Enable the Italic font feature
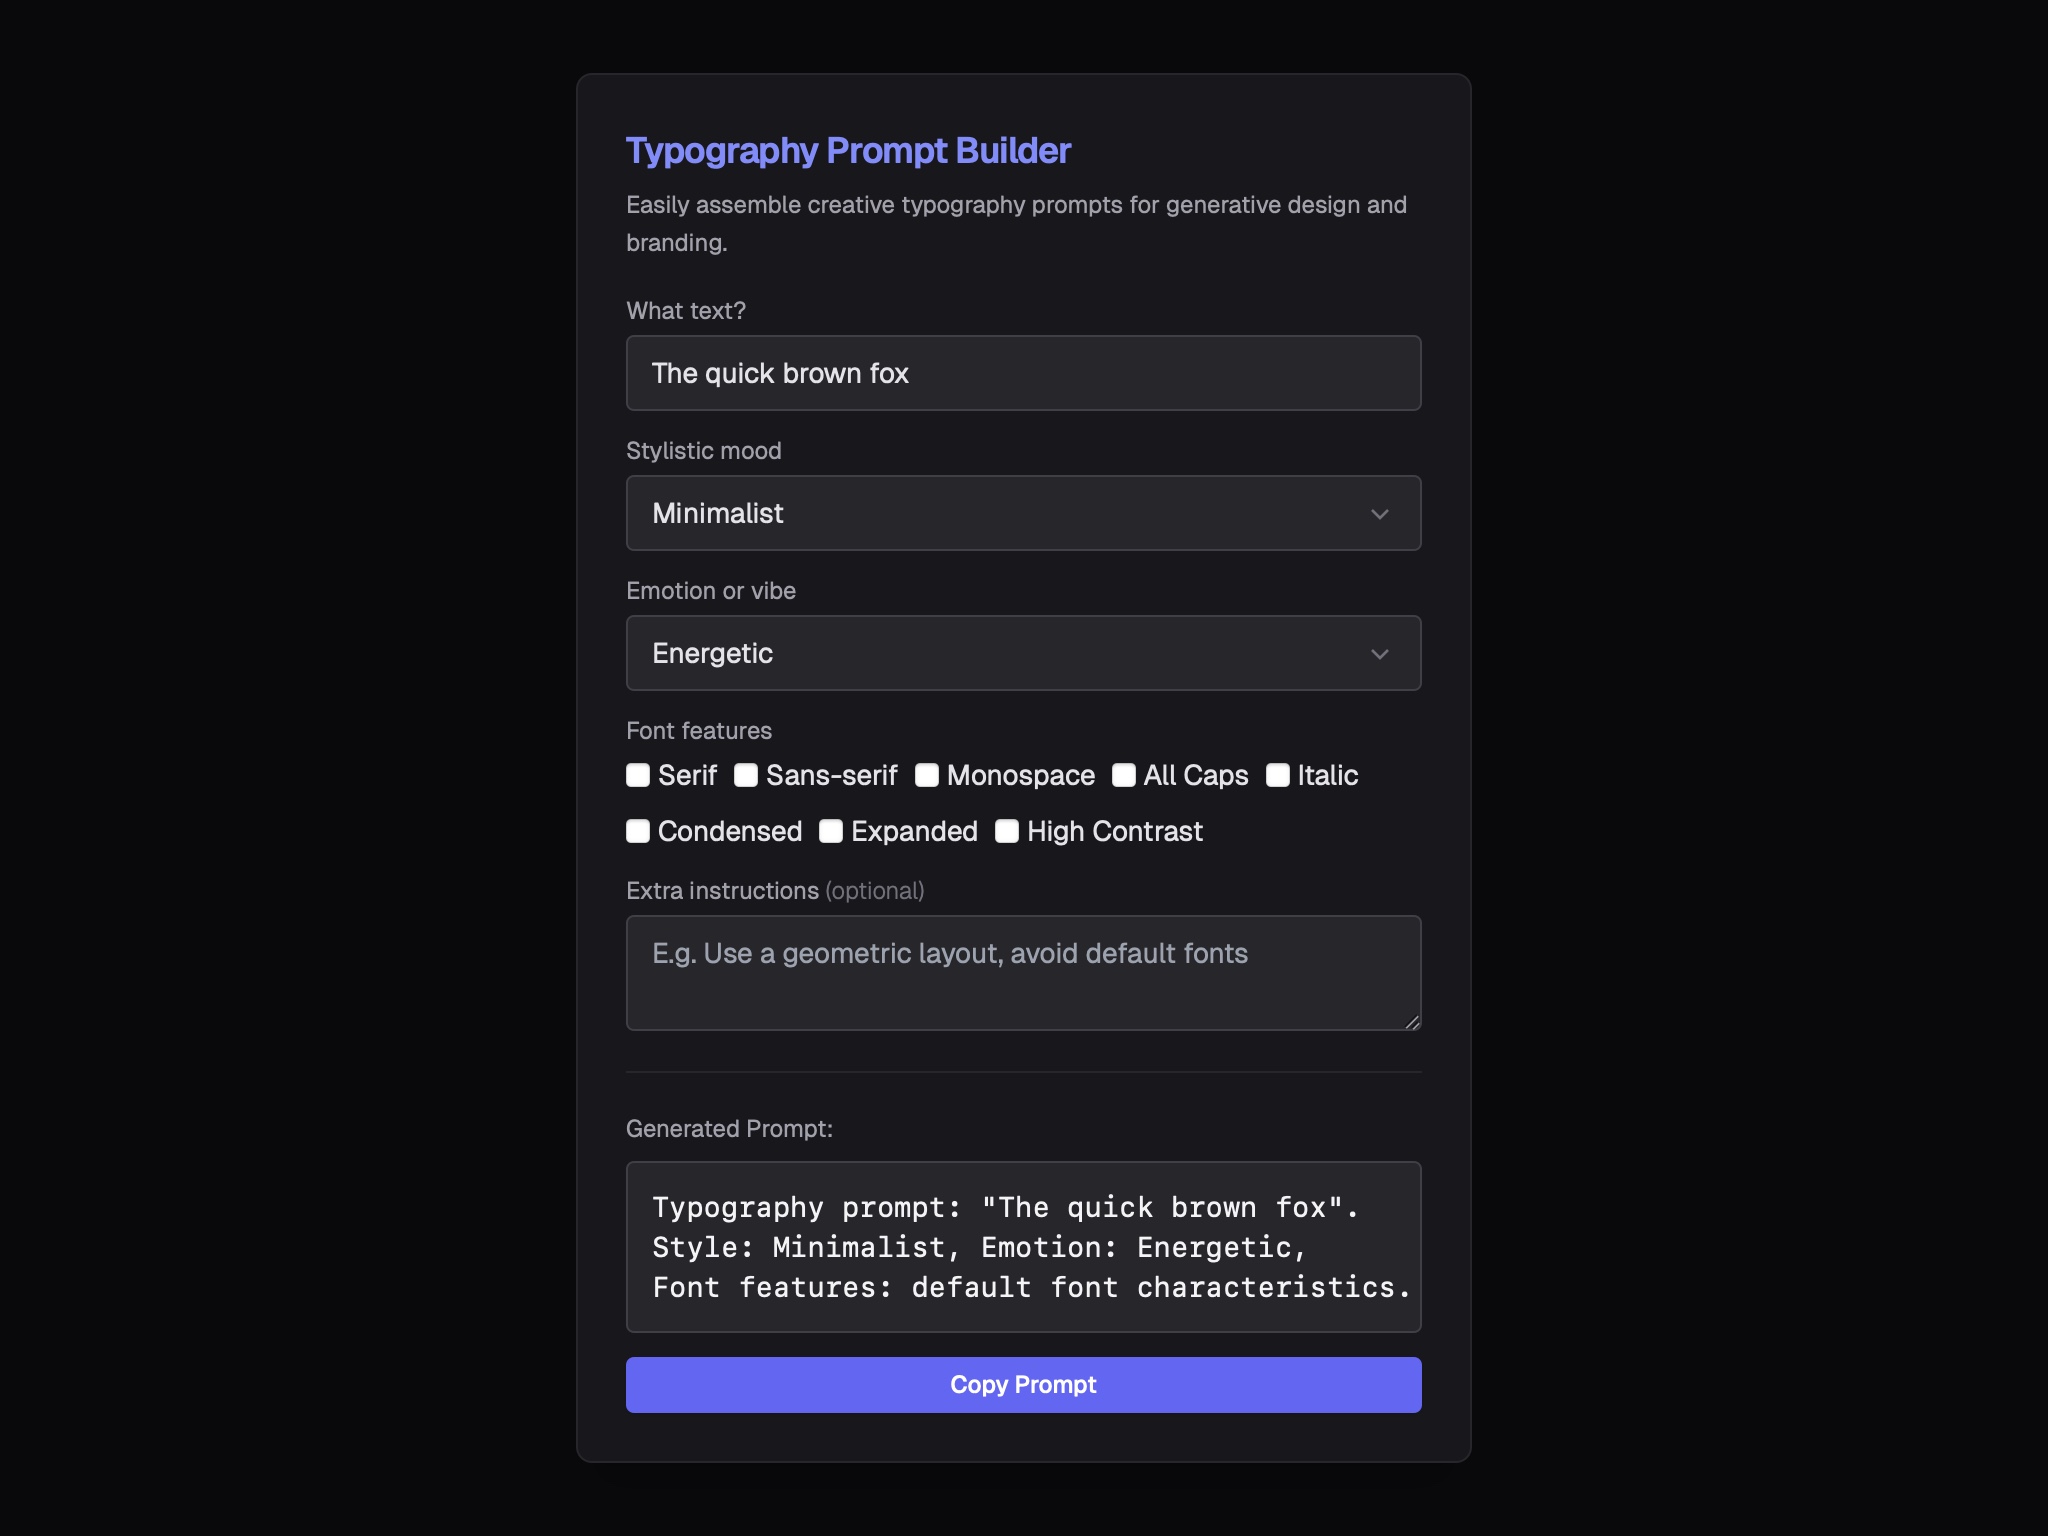Screen dimensions: 2048x1536 (x=1277, y=775)
